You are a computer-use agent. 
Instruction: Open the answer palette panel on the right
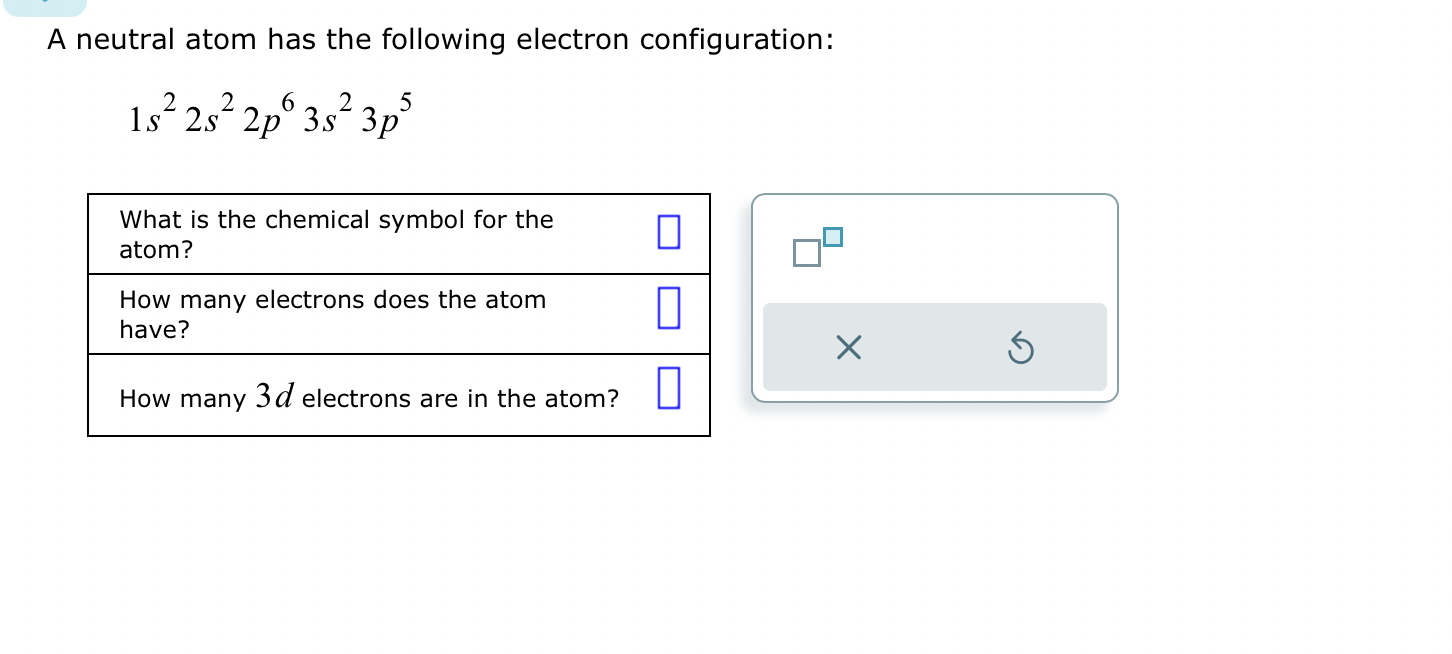[x=934, y=297]
